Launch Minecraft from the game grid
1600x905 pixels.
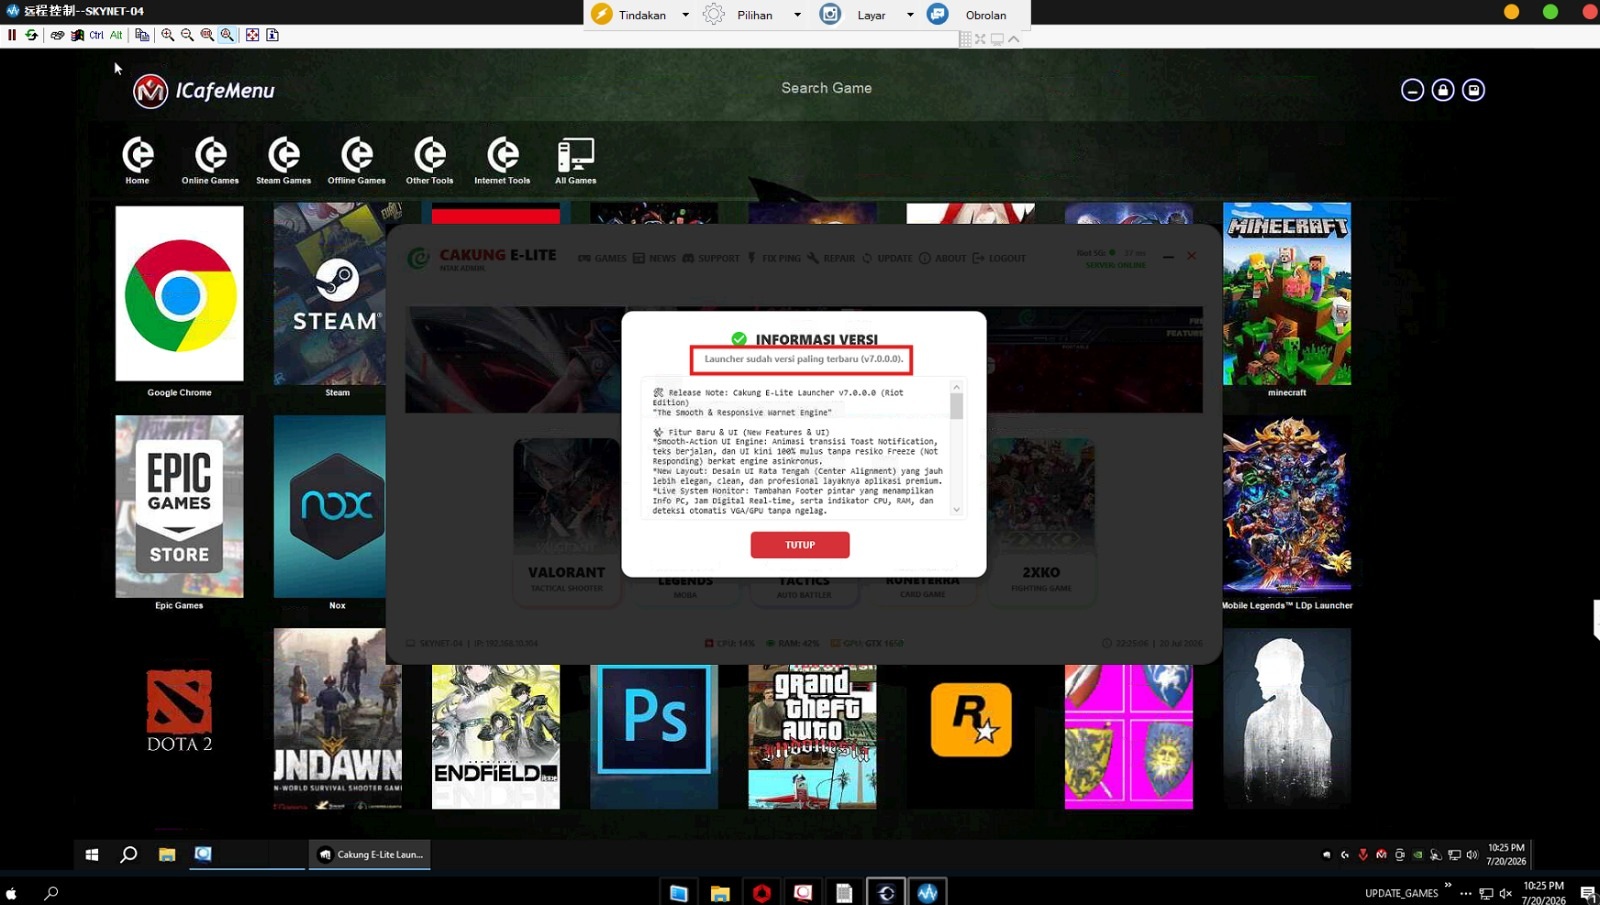coord(1287,294)
